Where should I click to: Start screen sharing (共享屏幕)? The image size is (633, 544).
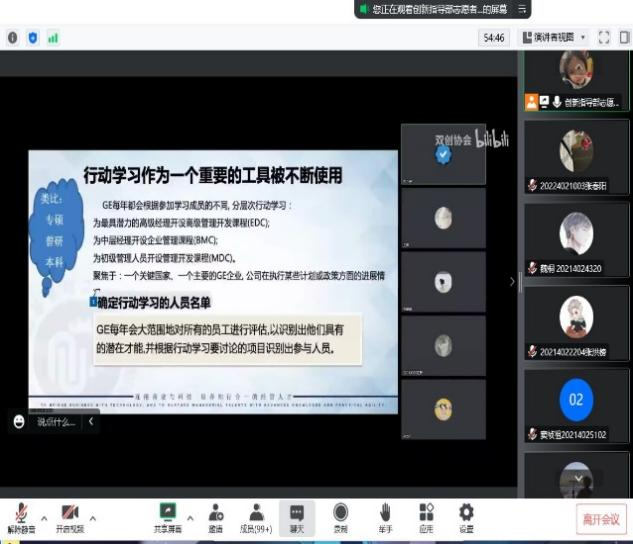pos(169,516)
